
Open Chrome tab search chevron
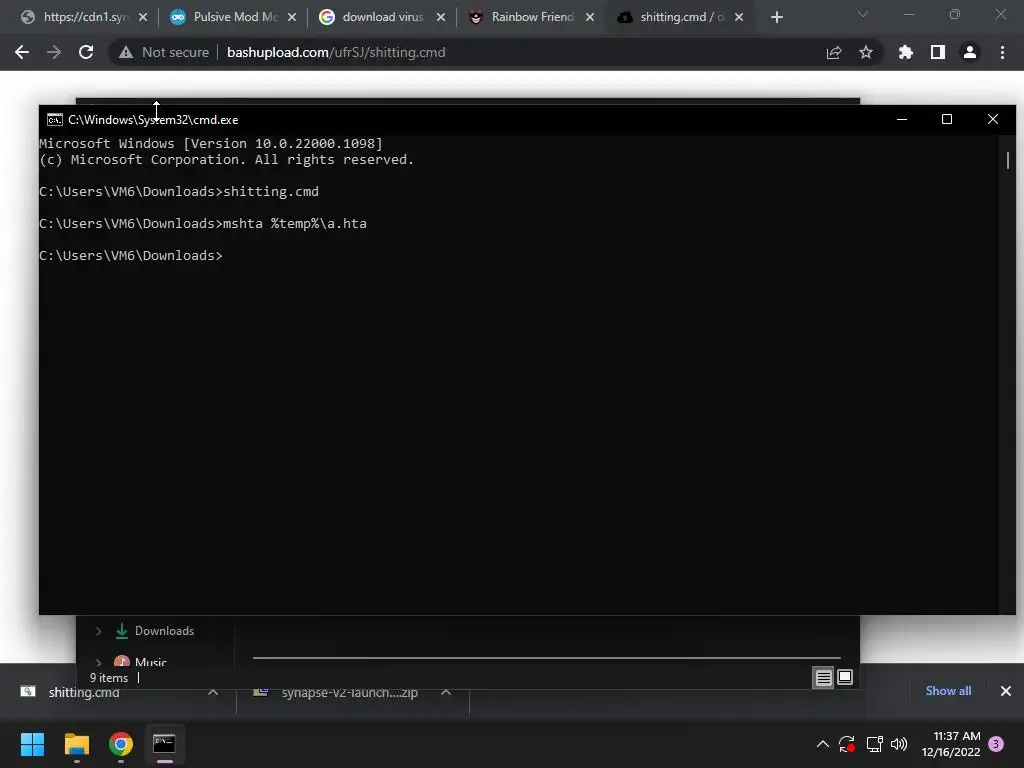[x=863, y=14]
